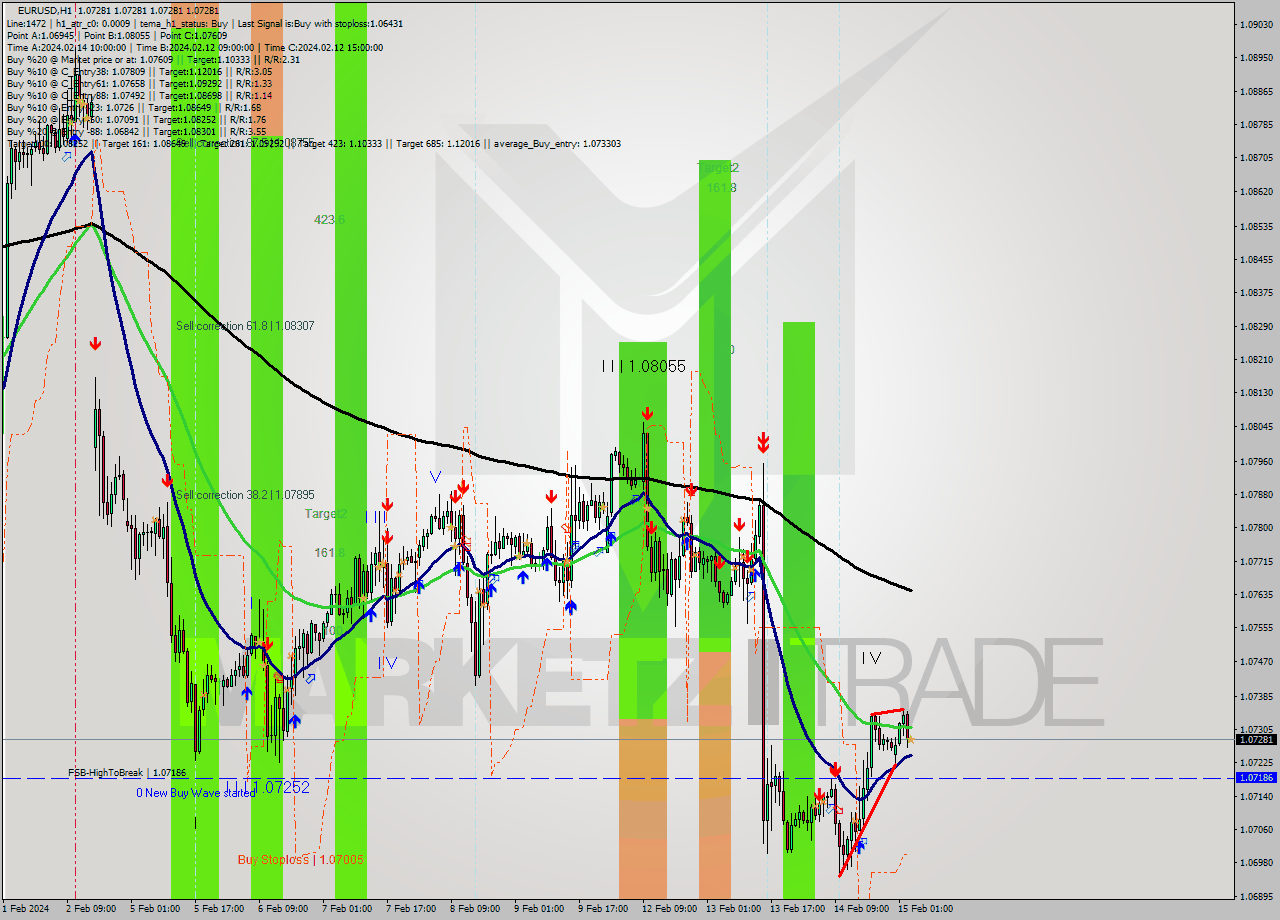The width and height of the screenshot is (1280, 920).
Task: Select the '0 New Buy Wave started' label
Action: pyautogui.click(x=196, y=793)
